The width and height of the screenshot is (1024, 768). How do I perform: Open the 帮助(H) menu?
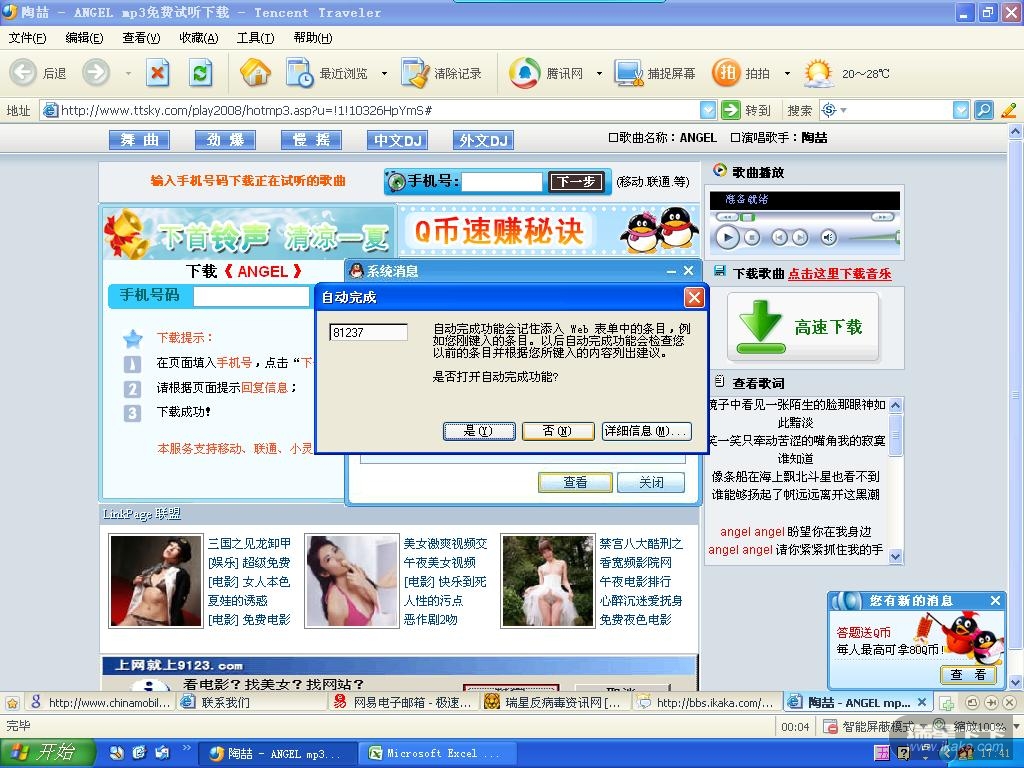tap(313, 38)
